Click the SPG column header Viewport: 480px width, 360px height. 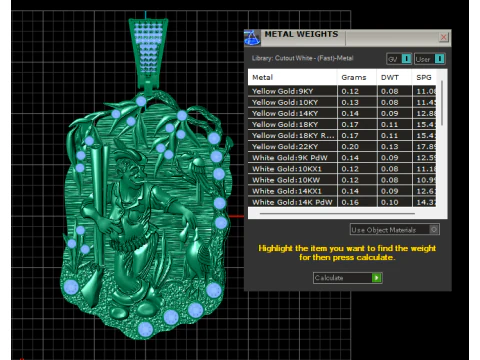424,77
